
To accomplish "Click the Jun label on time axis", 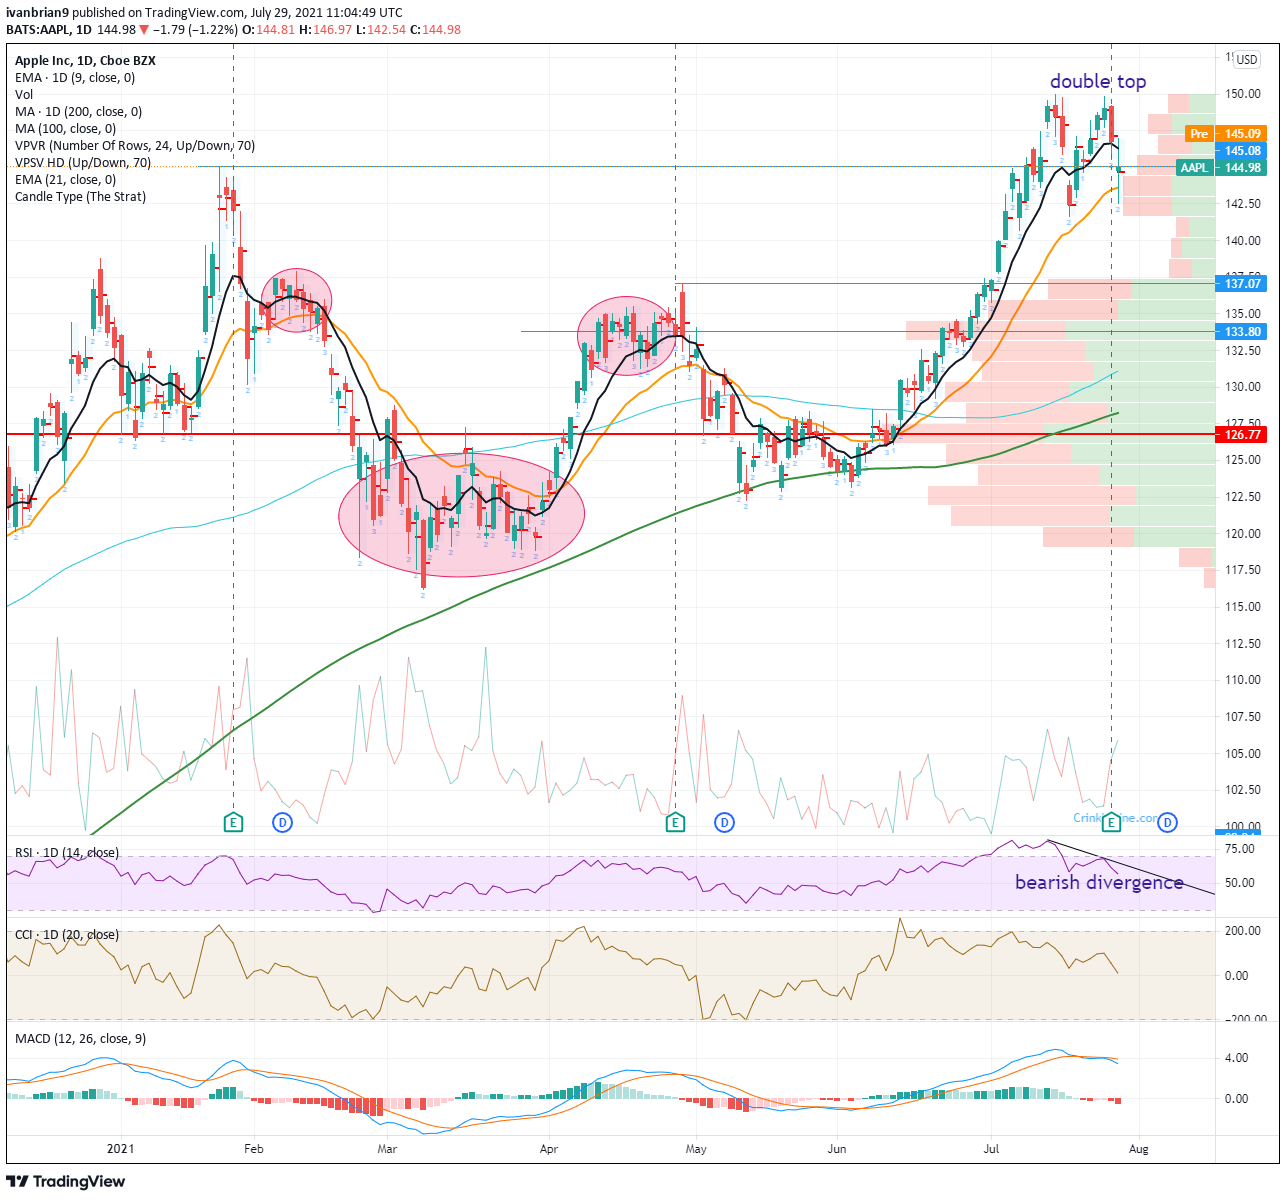I will click(x=836, y=1149).
